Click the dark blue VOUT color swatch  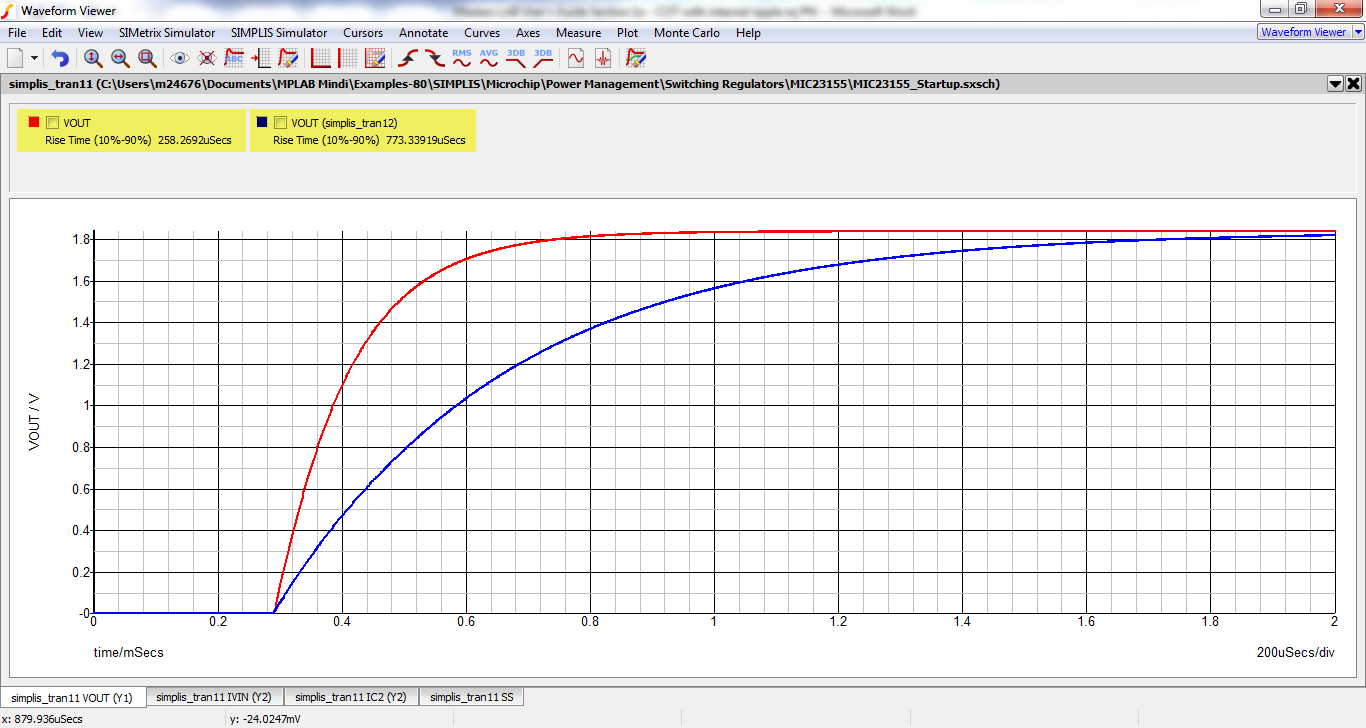pyautogui.click(x=262, y=122)
